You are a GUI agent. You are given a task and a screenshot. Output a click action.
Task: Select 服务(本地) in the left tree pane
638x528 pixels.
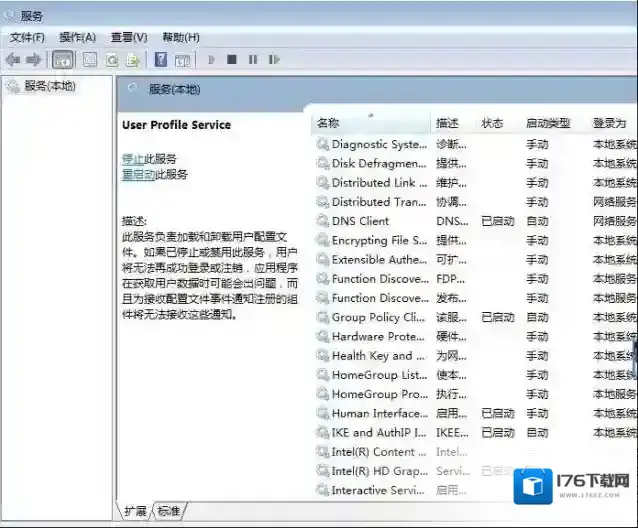pos(50,86)
